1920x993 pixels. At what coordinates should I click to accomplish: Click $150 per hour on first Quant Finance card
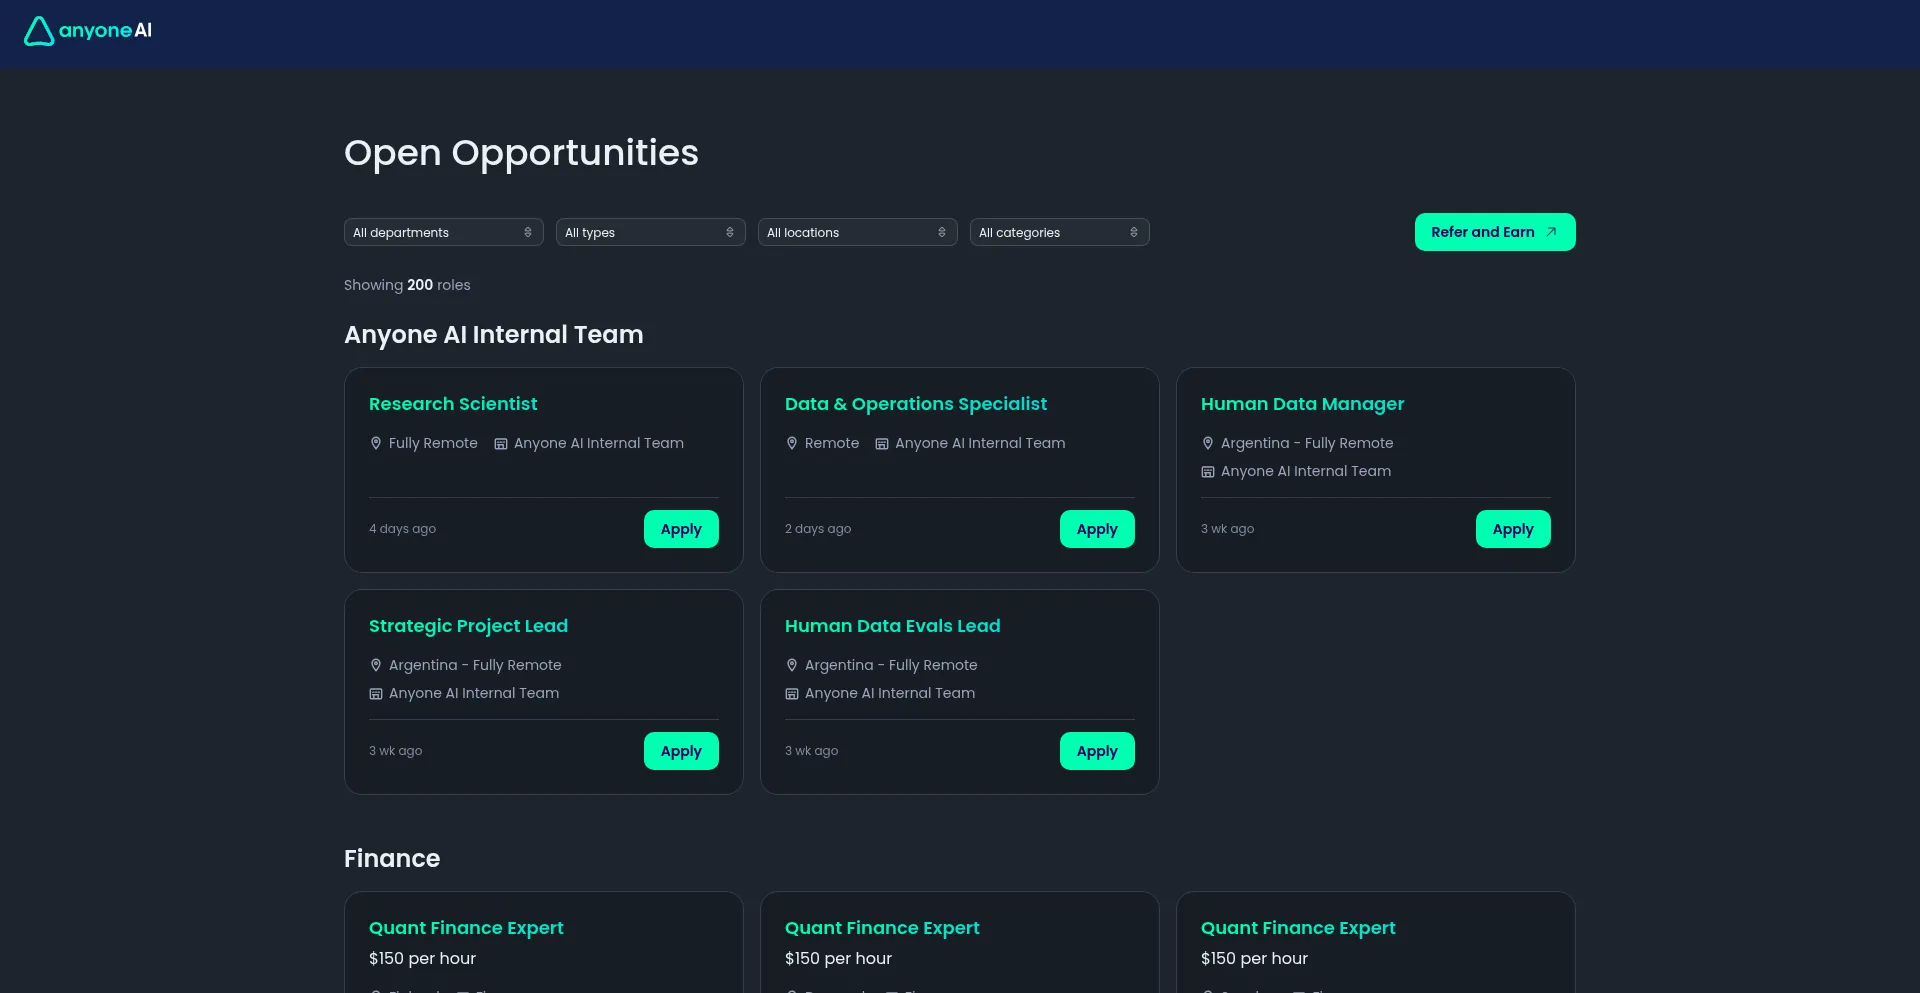tap(422, 959)
